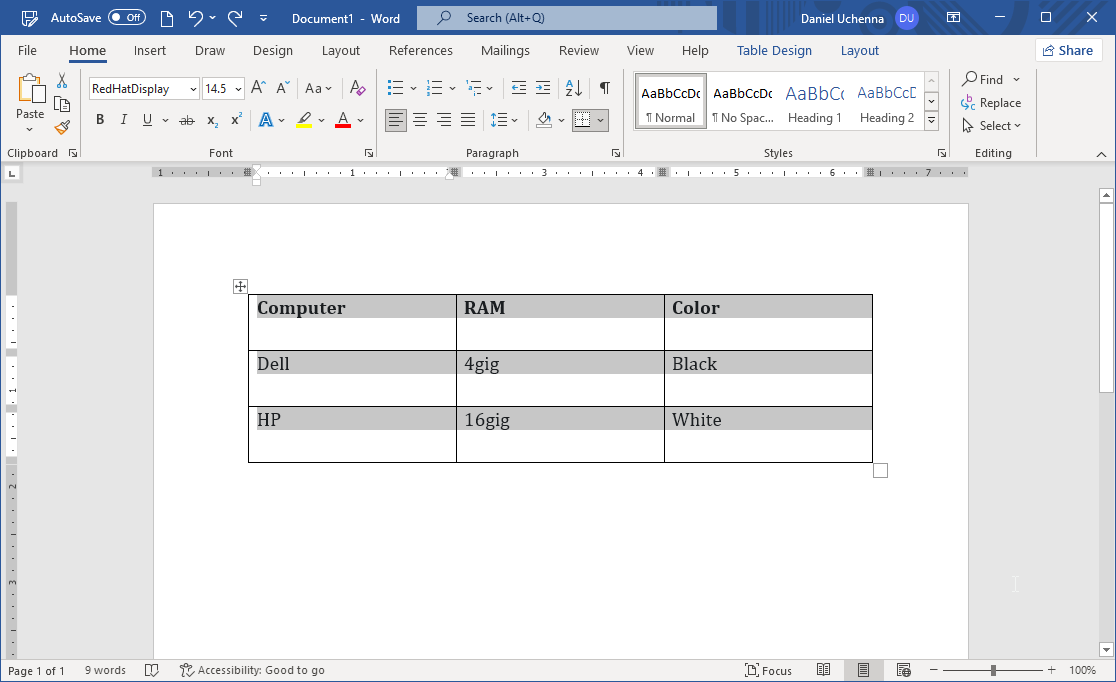Open the References ribbon tab
Image resolution: width=1116 pixels, height=682 pixels.
tap(420, 50)
